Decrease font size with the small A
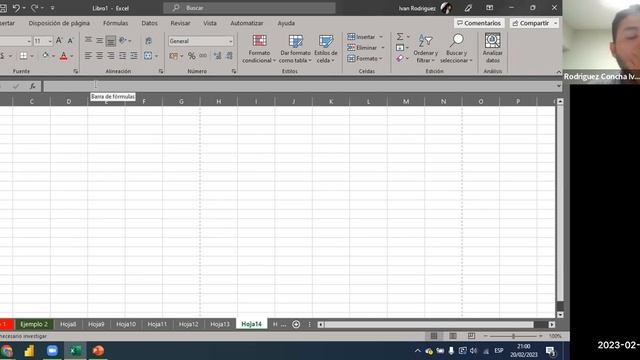 click(70, 40)
